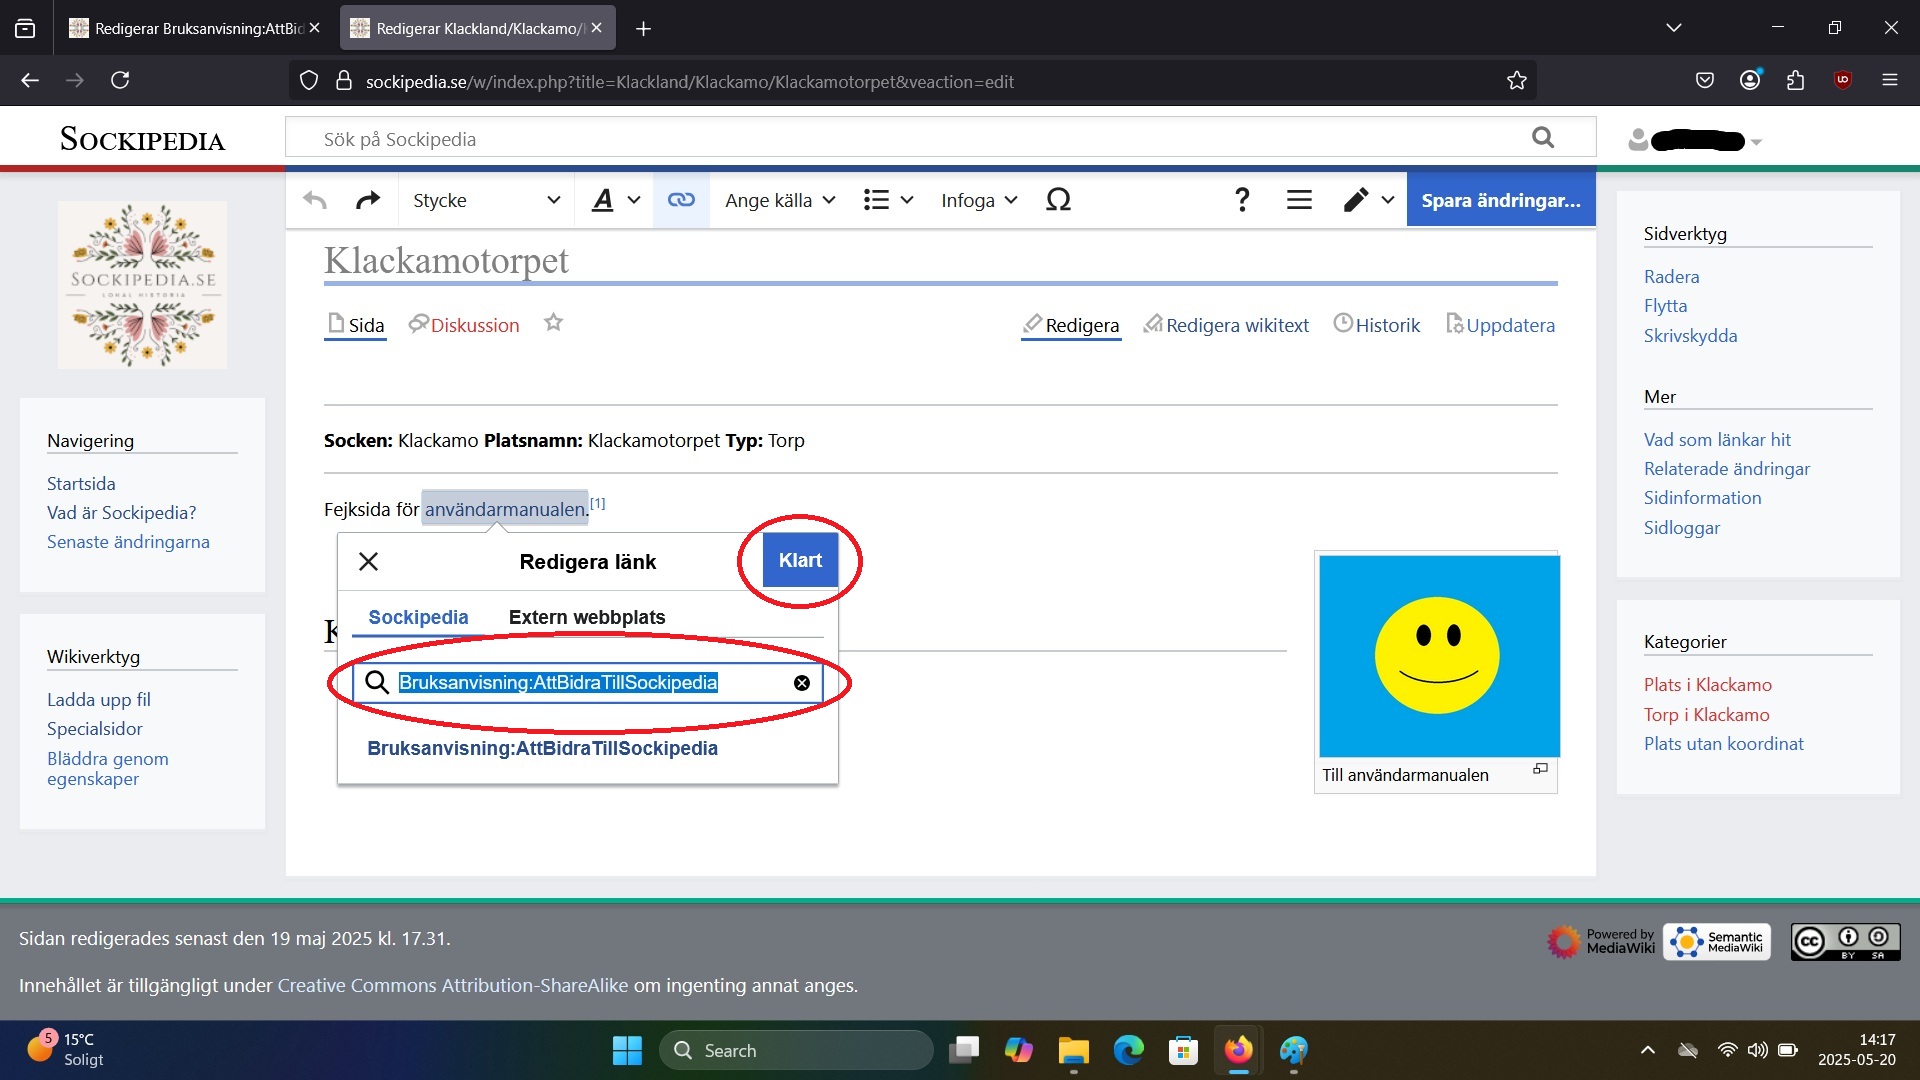Expand the Ange källa dropdown
1920x1080 pixels.
(x=780, y=200)
